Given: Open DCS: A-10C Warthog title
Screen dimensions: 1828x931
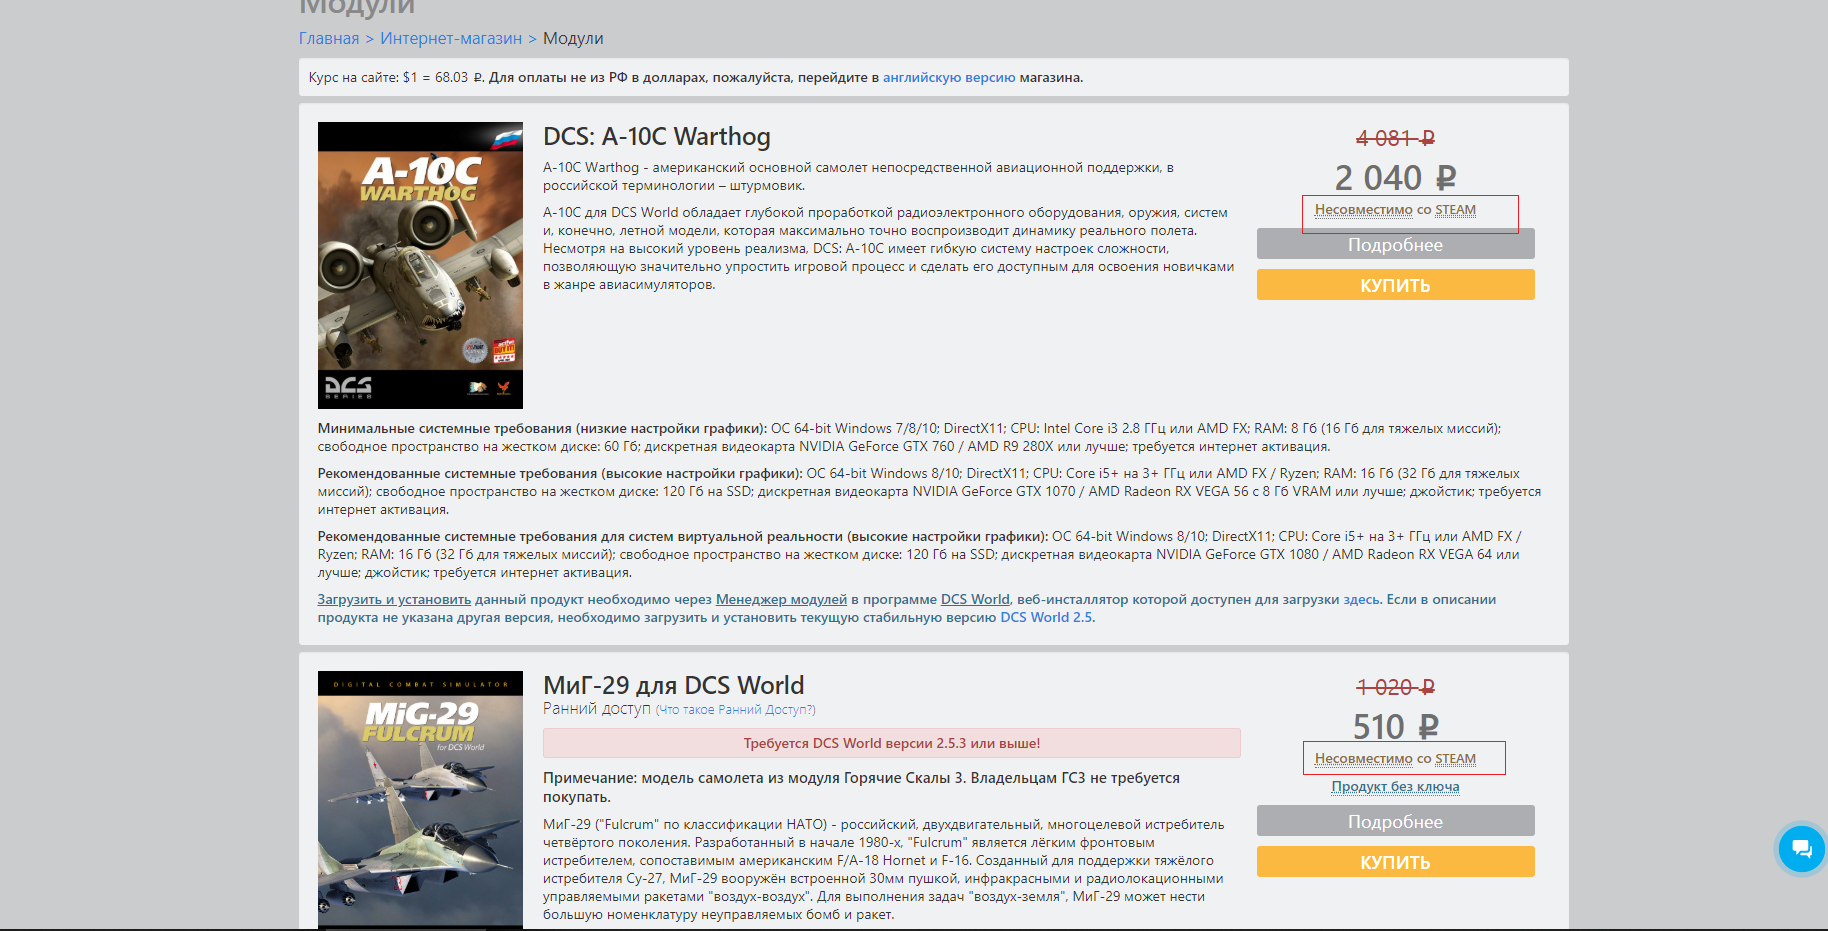Looking at the screenshot, I should (657, 137).
